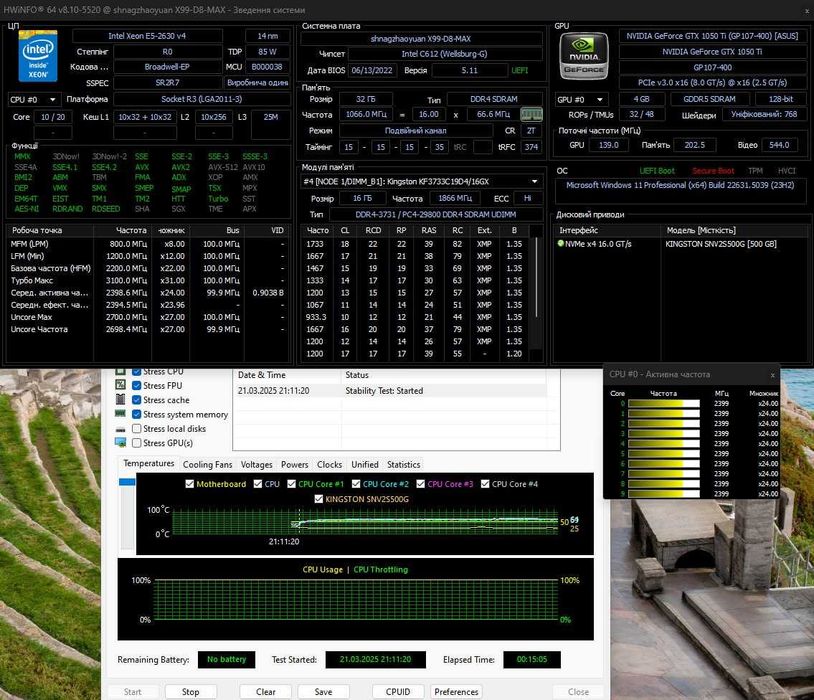Select the Unified tab
This screenshot has width=814, height=700.
(x=364, y=465)
